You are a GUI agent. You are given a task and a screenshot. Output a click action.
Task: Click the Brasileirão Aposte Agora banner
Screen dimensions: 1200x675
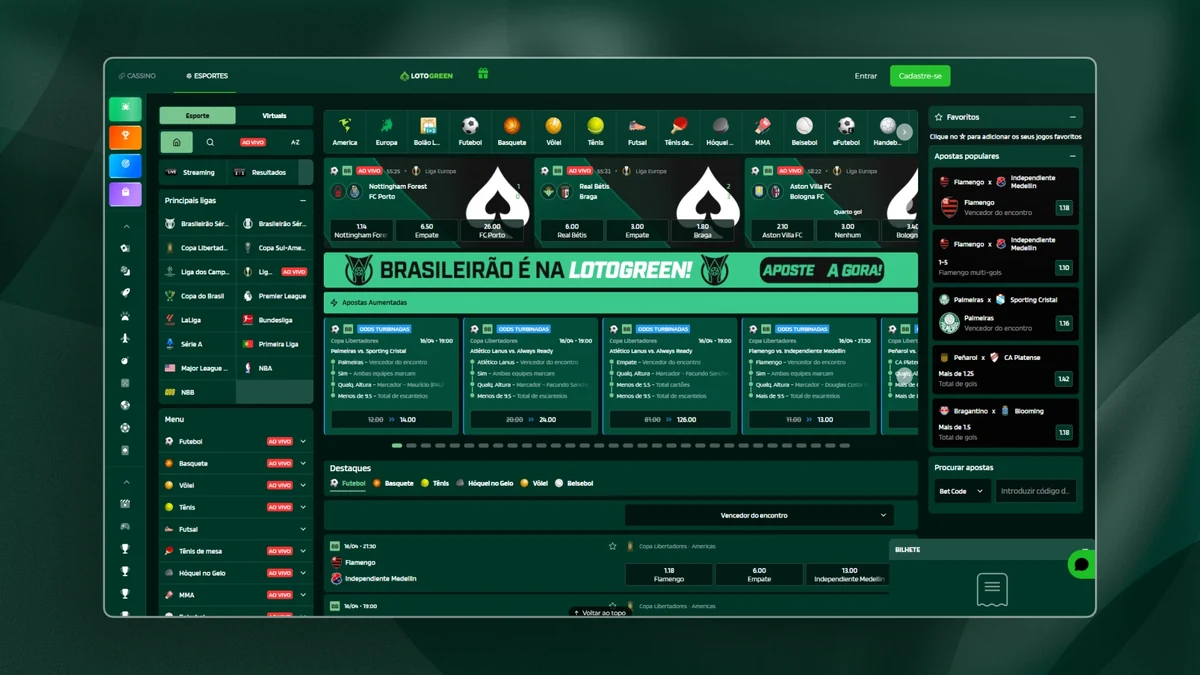click(x=621, y=270)
